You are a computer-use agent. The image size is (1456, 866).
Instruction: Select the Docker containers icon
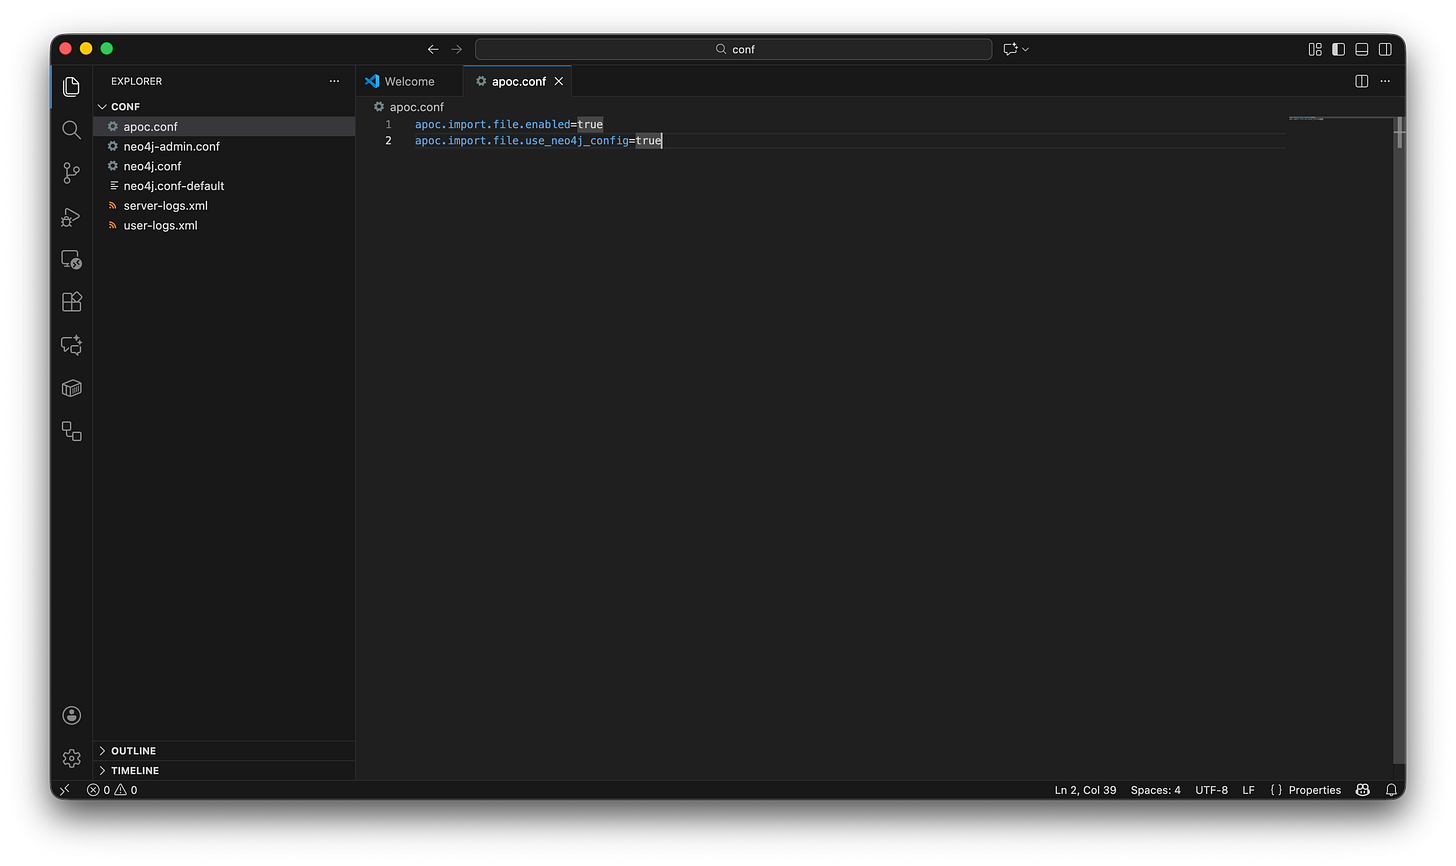[71, 388]
